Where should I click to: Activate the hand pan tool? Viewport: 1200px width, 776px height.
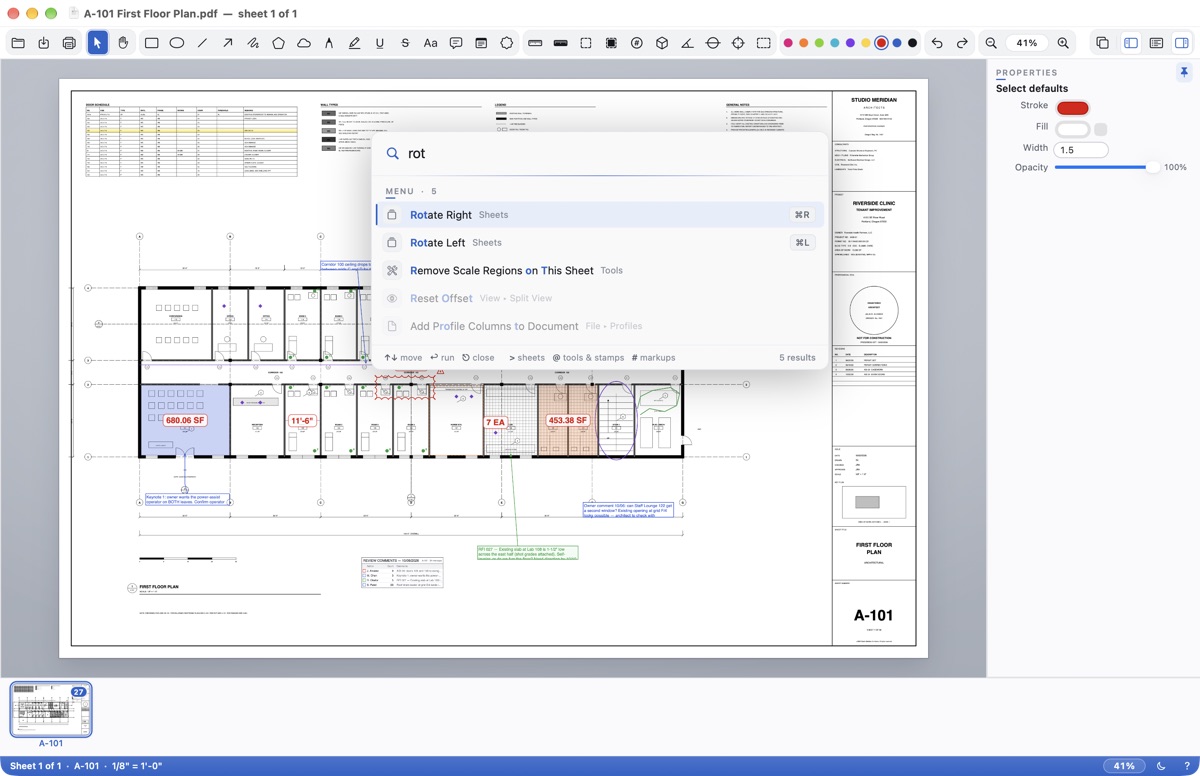coord(123,43)
